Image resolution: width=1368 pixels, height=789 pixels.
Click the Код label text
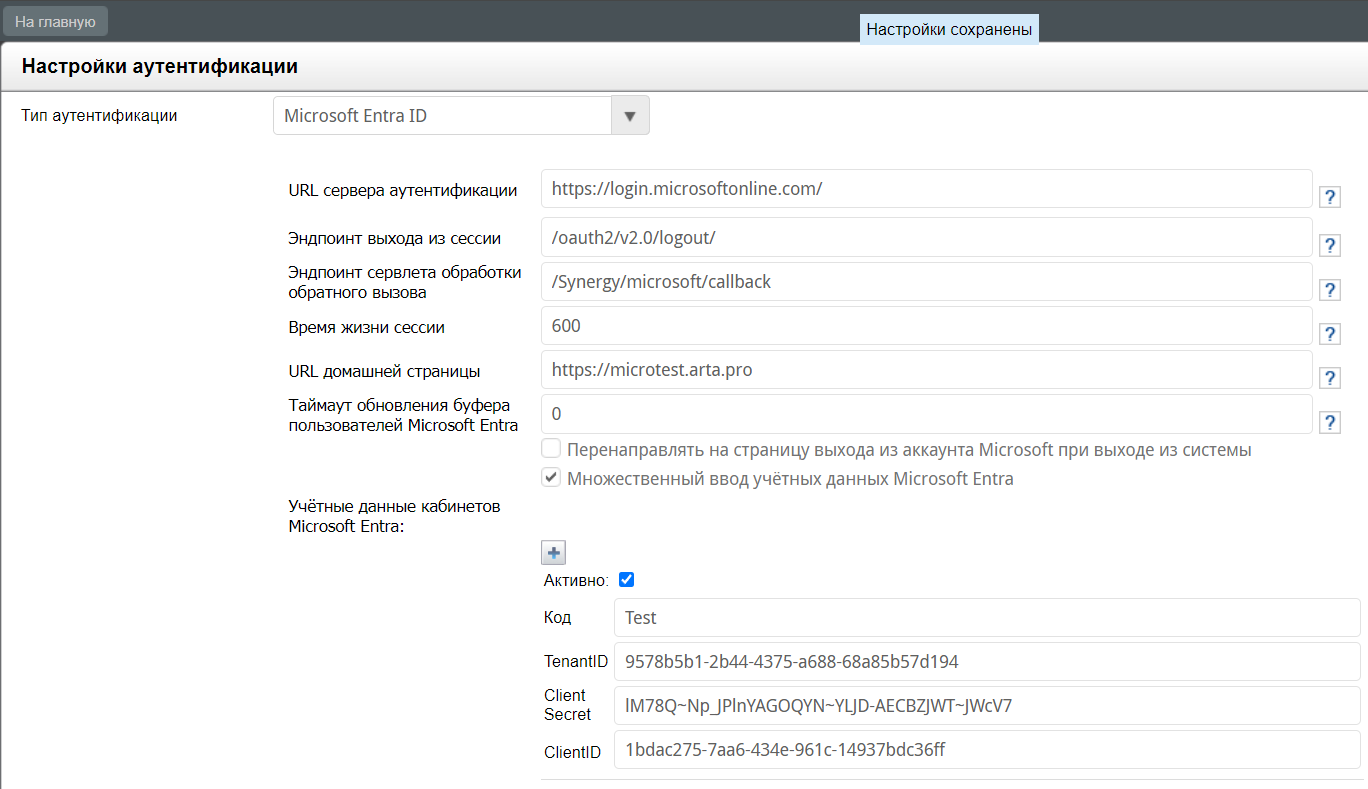click(x=558, y=618)
